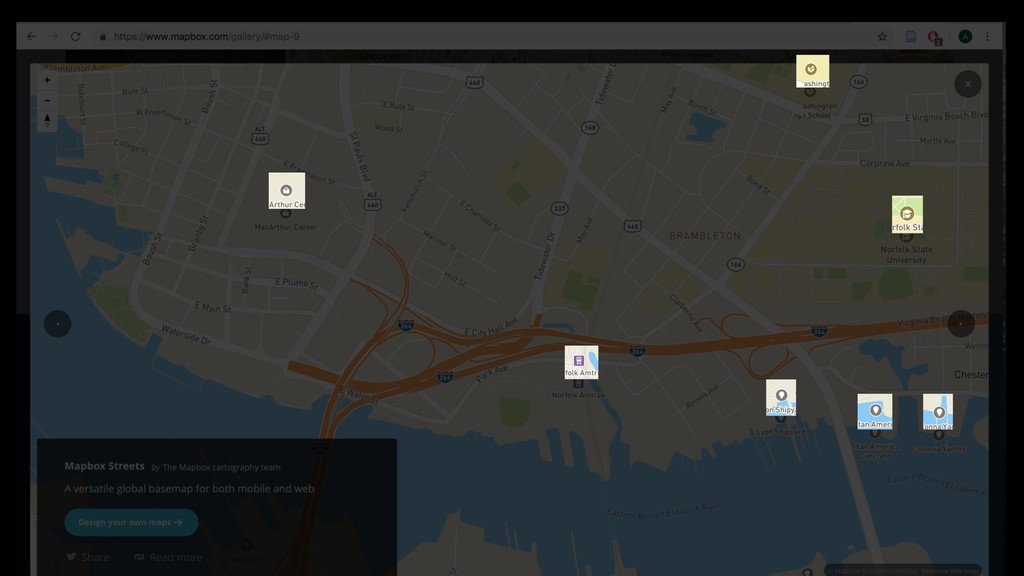Click the route 337 shield

tap(559, 208)
